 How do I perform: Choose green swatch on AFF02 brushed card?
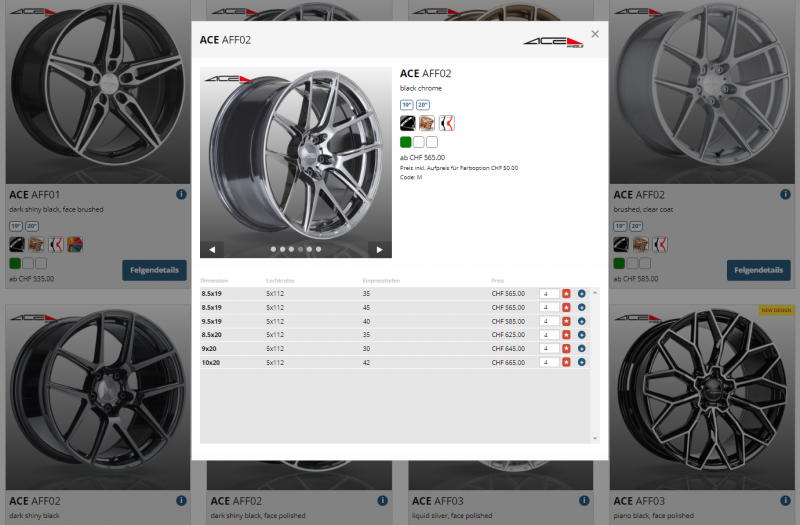click(619, 263)
